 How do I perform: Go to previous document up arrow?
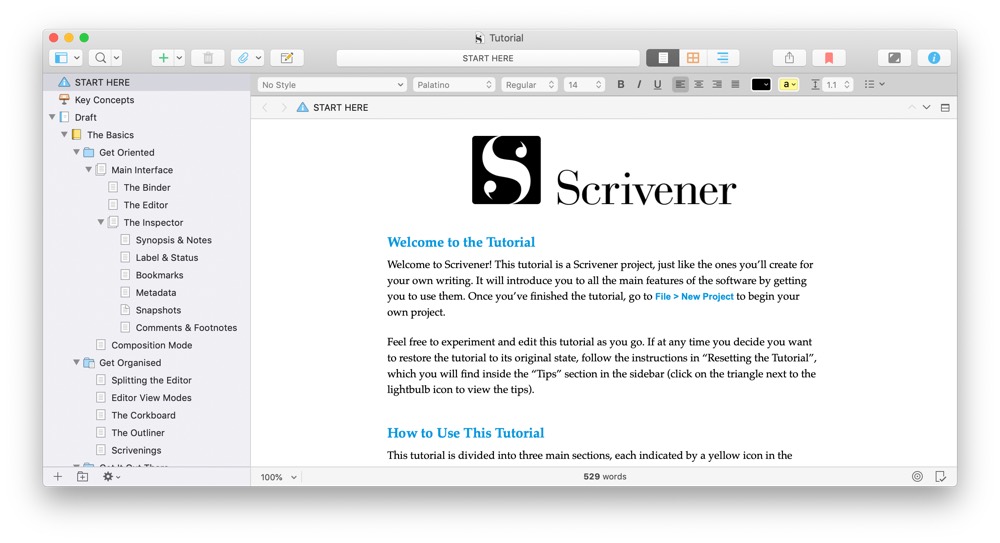pyautogui.click(x=911, y=108)
